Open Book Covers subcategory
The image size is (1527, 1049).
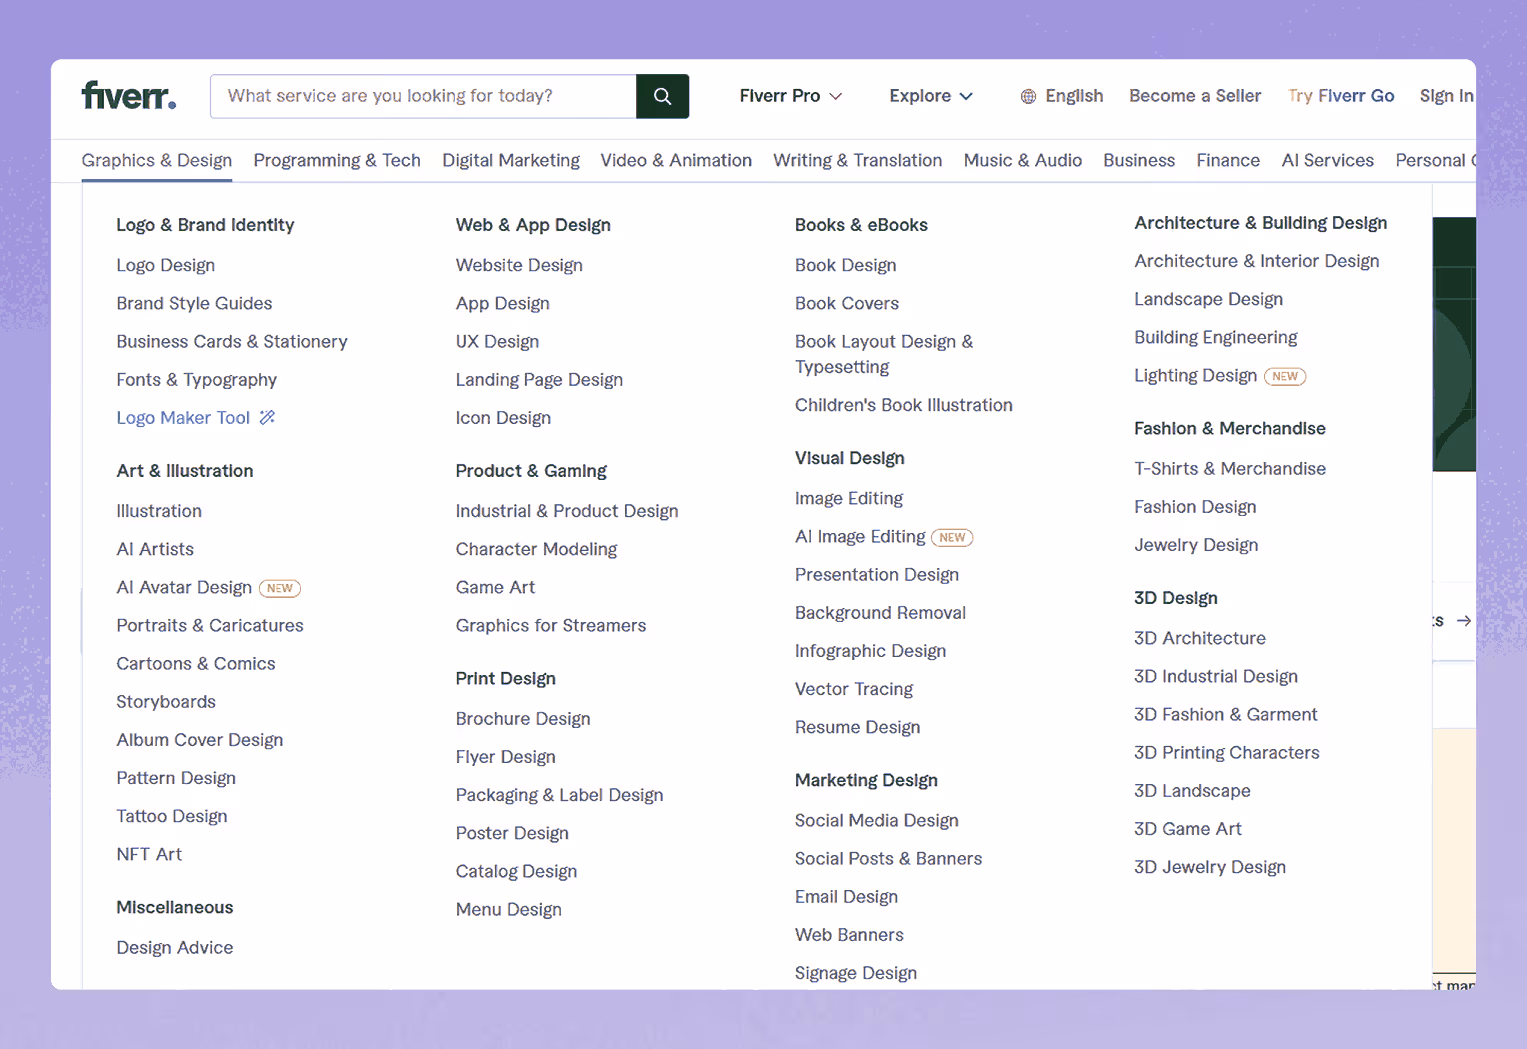(x=847, y=303)
